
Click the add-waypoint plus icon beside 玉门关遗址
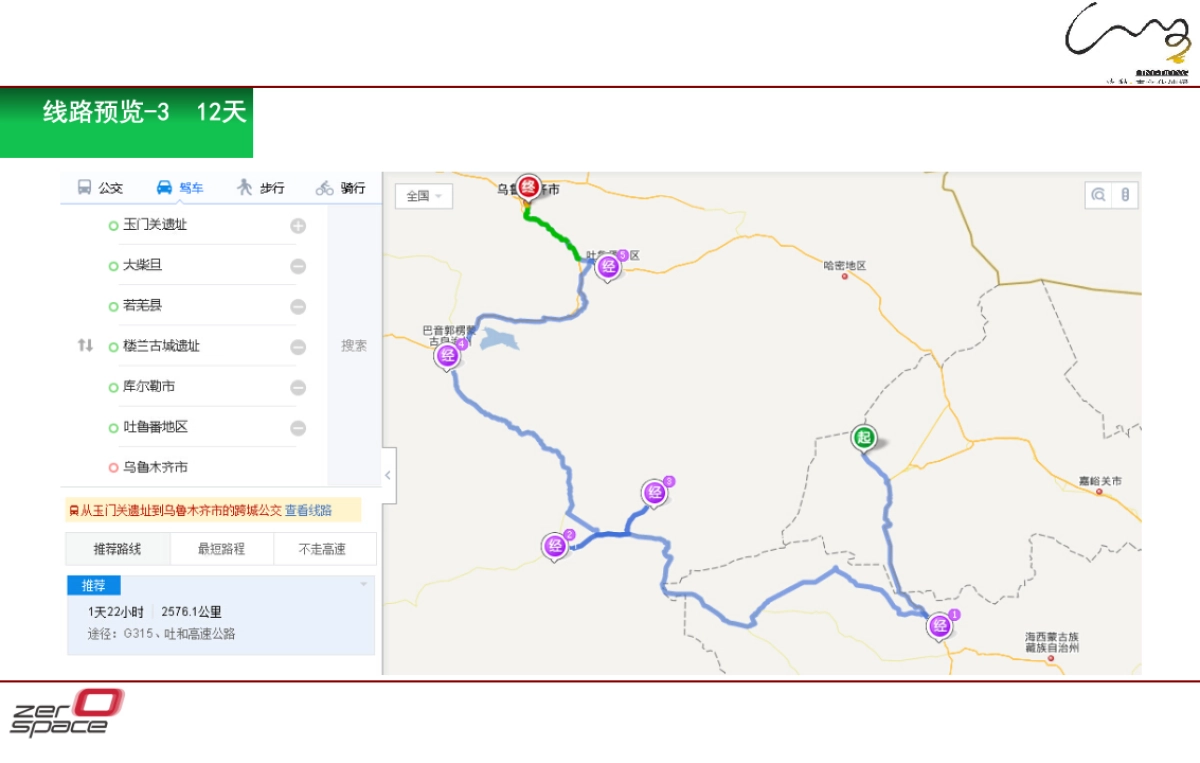(x=298, y=226)
